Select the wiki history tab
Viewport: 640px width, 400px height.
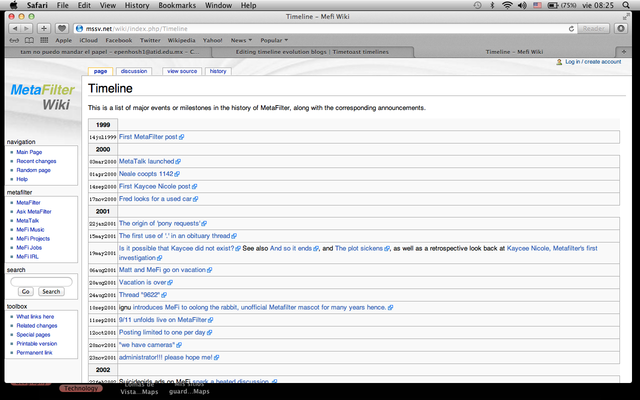click(x=218, y=71)
